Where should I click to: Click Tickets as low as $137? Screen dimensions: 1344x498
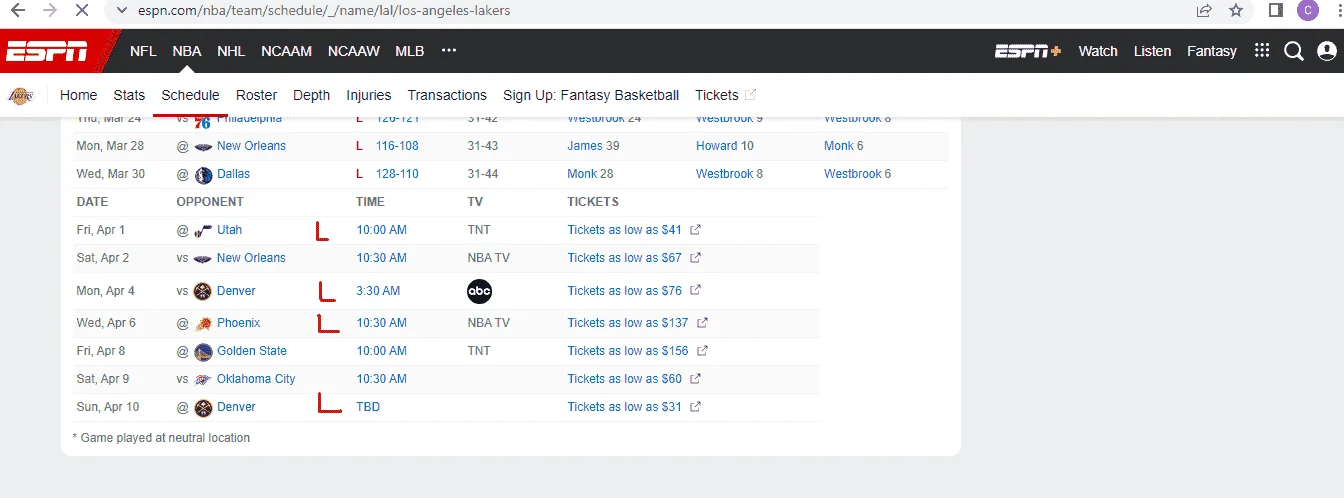tap(628, 323)
